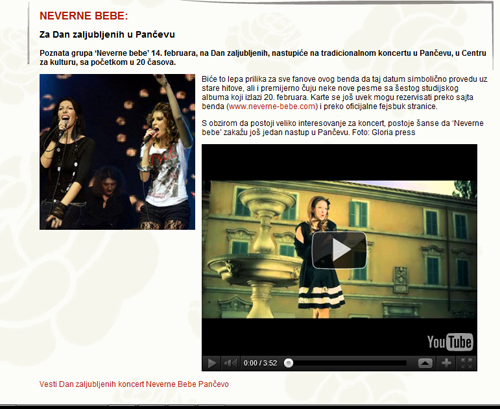Visit the 'Pančevo' tag link

(213, 384)
